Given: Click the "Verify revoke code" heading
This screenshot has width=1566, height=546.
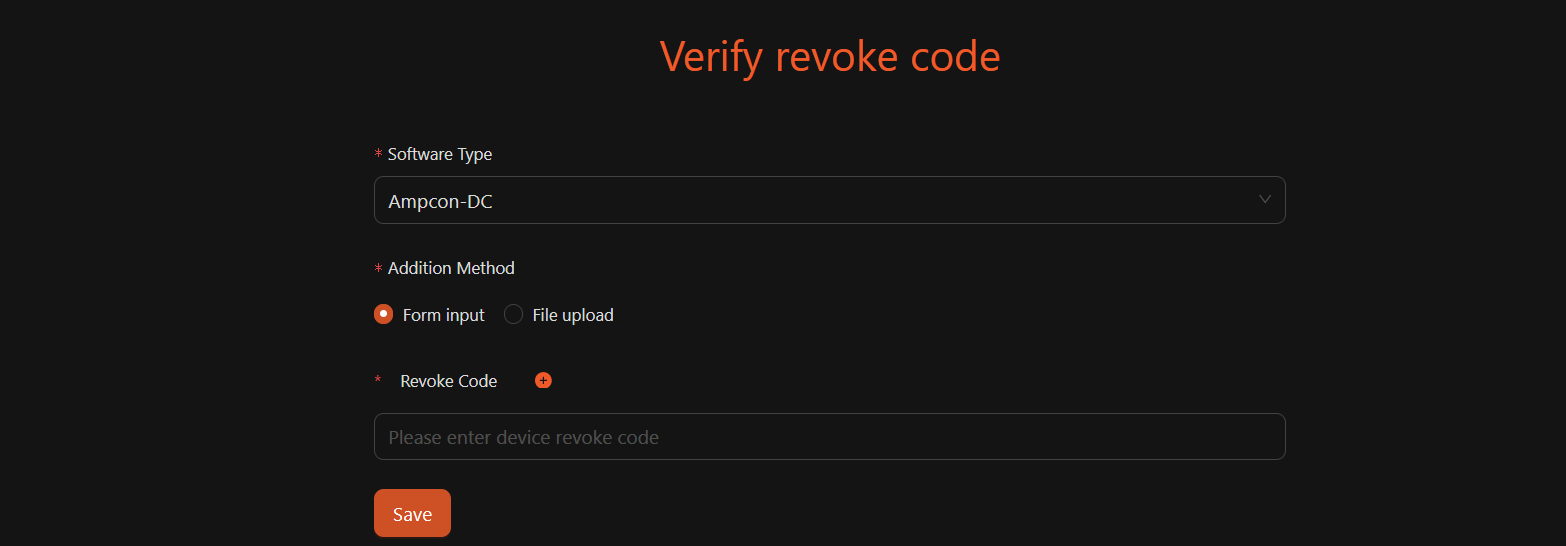Looking at the screenshot, I should (x=829, y=57).
